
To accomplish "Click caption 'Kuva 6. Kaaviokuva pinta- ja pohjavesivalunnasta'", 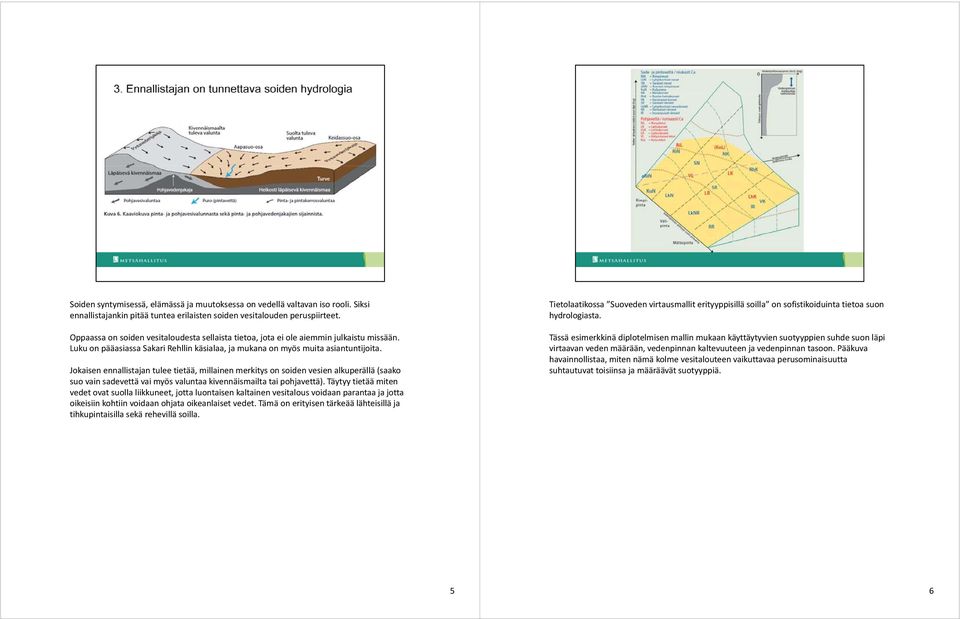I will 213,214.
